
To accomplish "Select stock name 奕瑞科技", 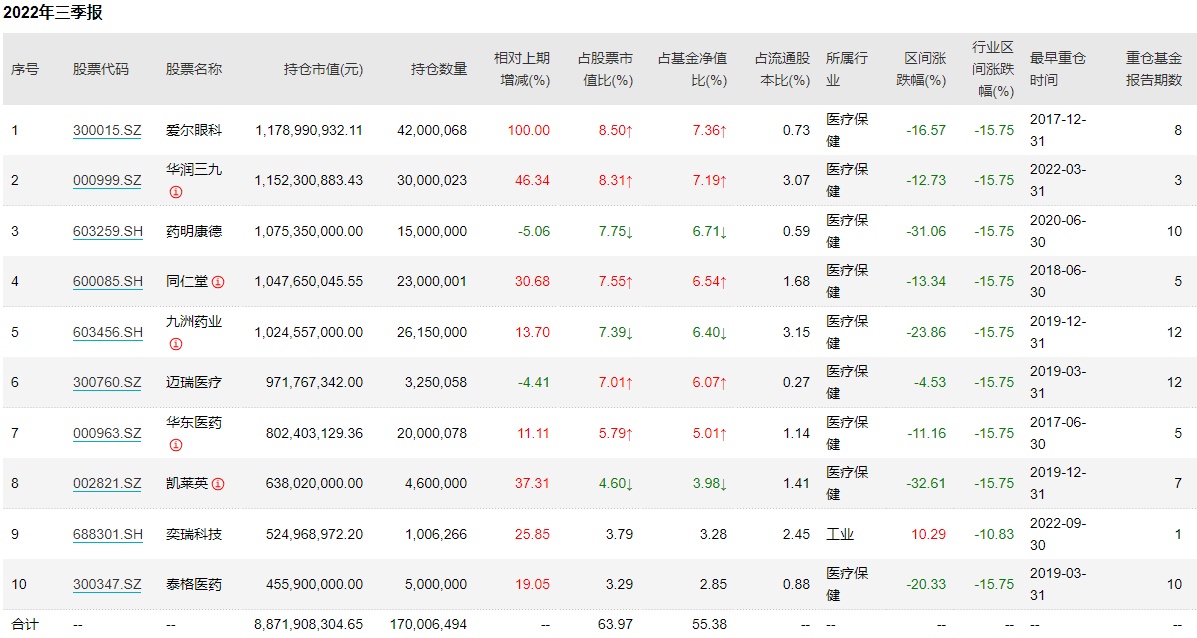I will pyautogui.click(x=194, y=534).
